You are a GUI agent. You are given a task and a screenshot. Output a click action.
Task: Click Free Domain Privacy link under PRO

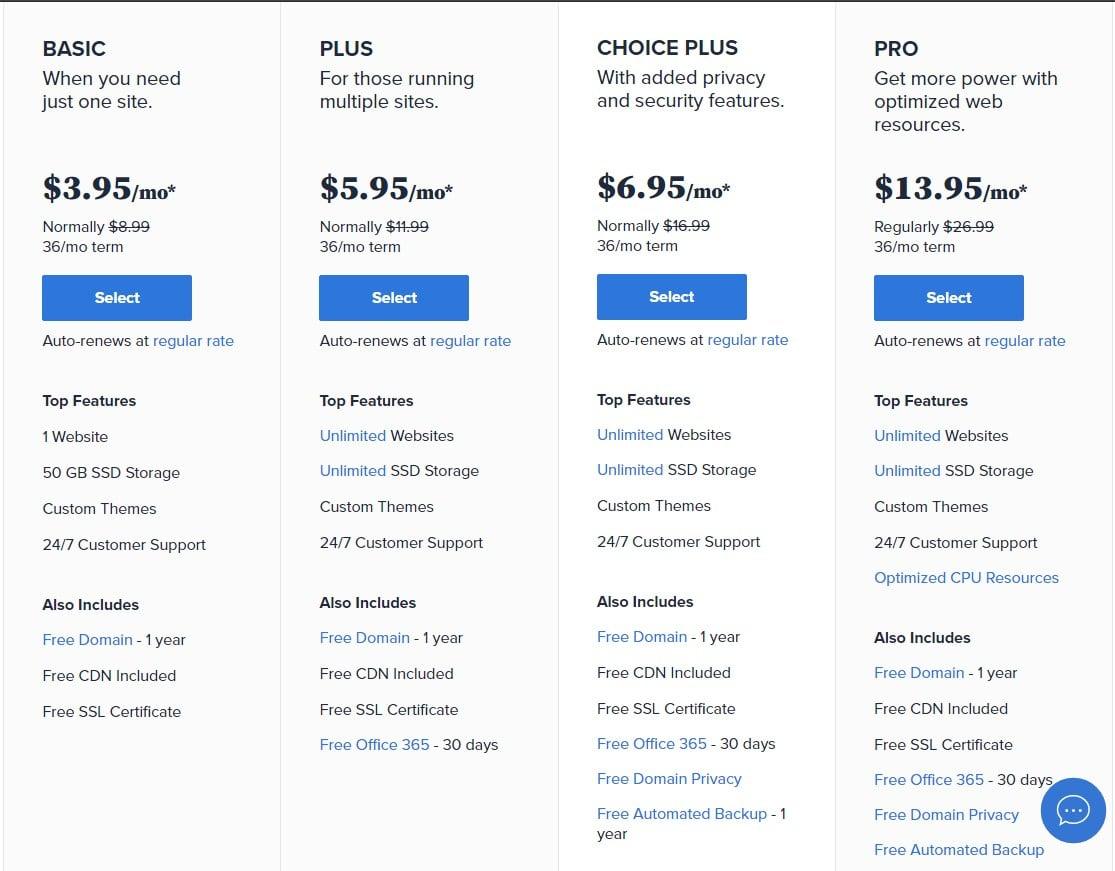point(946,814)
